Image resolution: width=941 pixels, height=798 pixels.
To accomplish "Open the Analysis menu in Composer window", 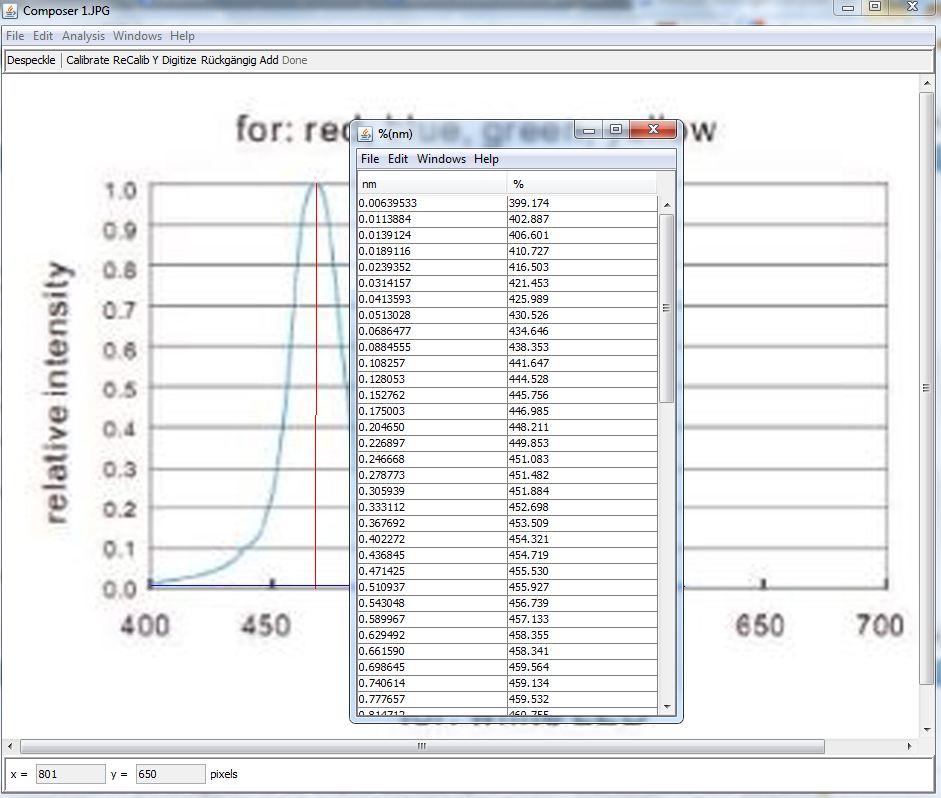I will click(83, 36).
